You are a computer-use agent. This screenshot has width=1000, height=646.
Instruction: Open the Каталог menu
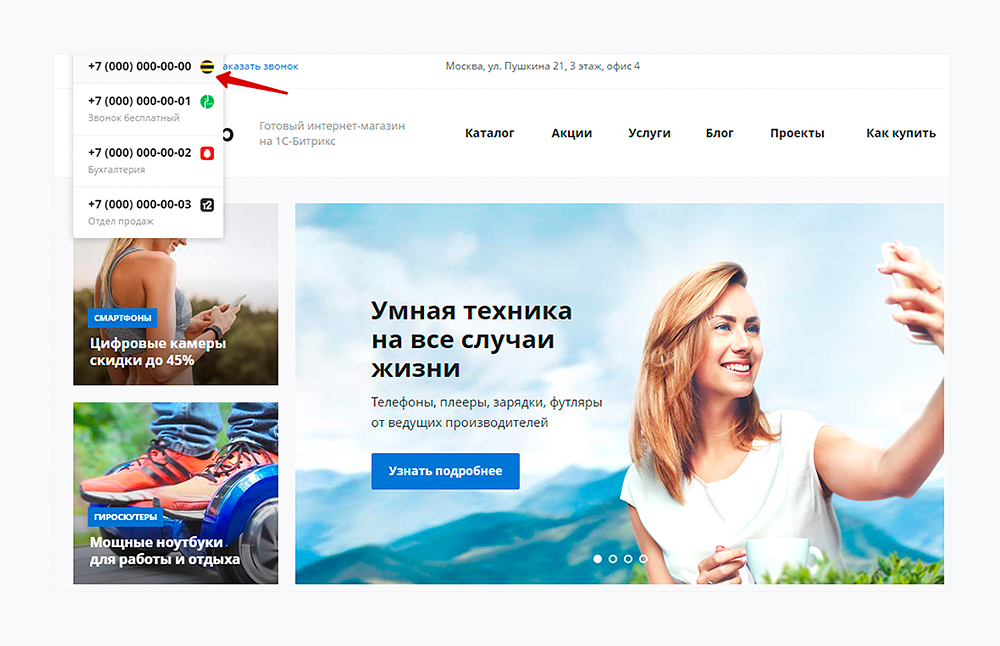click(x=490, y=132)
